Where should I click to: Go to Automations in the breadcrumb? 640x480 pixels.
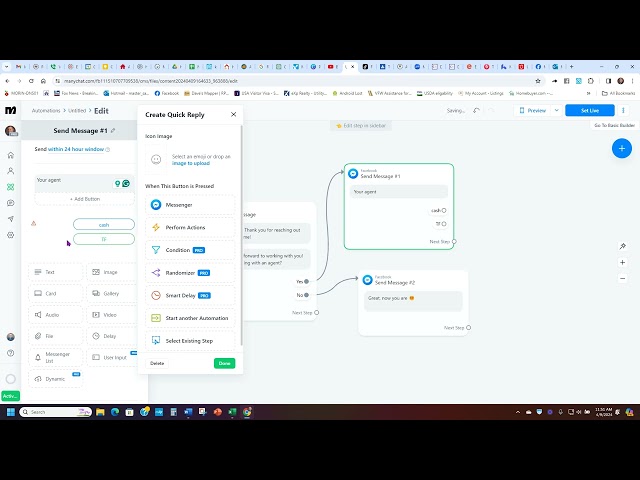click(46, 111)
